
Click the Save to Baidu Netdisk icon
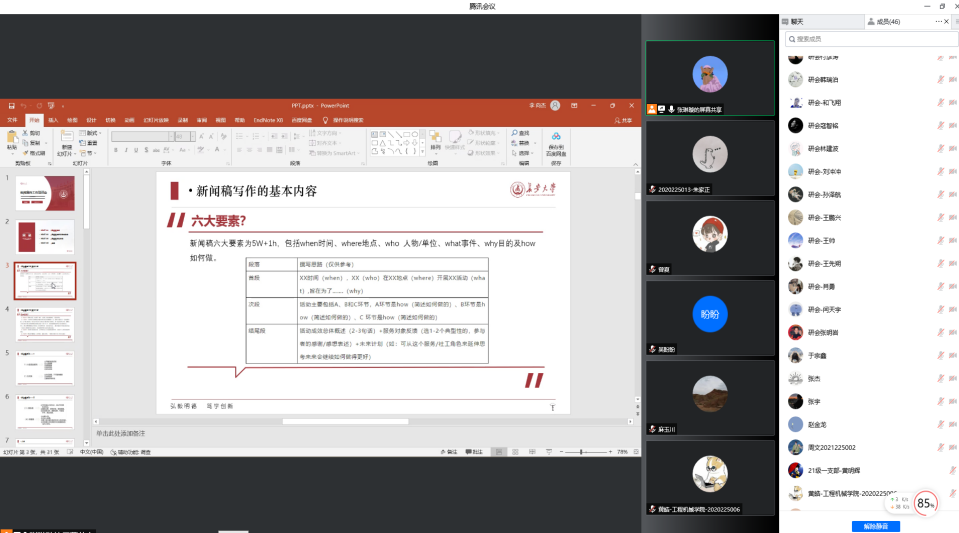pyautogui.click(x=556, y=140)
